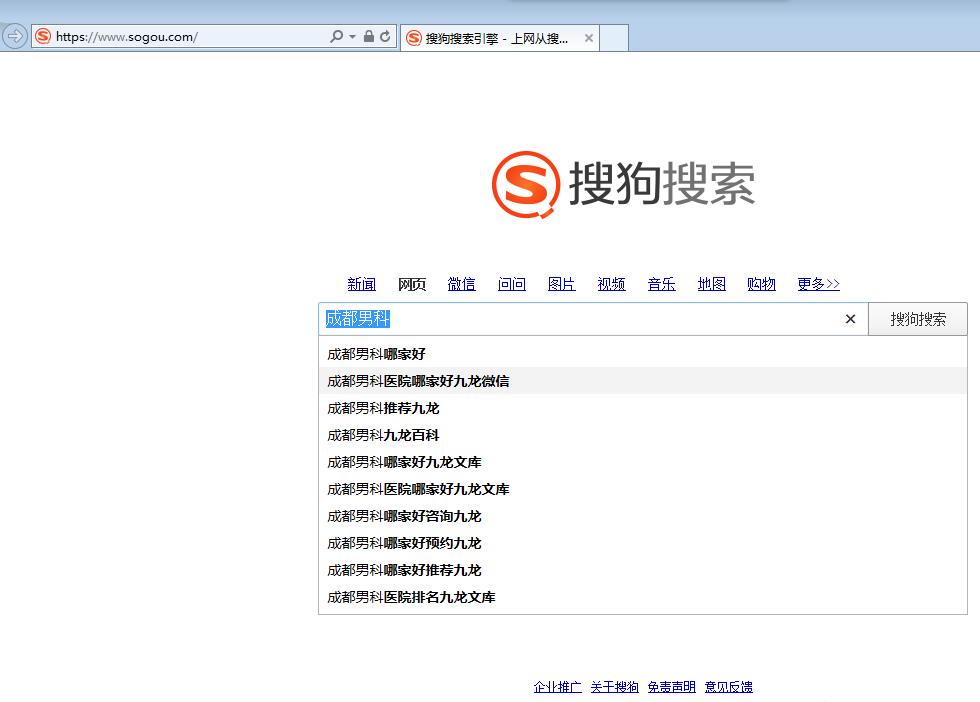This screenshot has width=980, height=702.
Task: Switch to the 新闻 category
Action: [x=362, y=284]
